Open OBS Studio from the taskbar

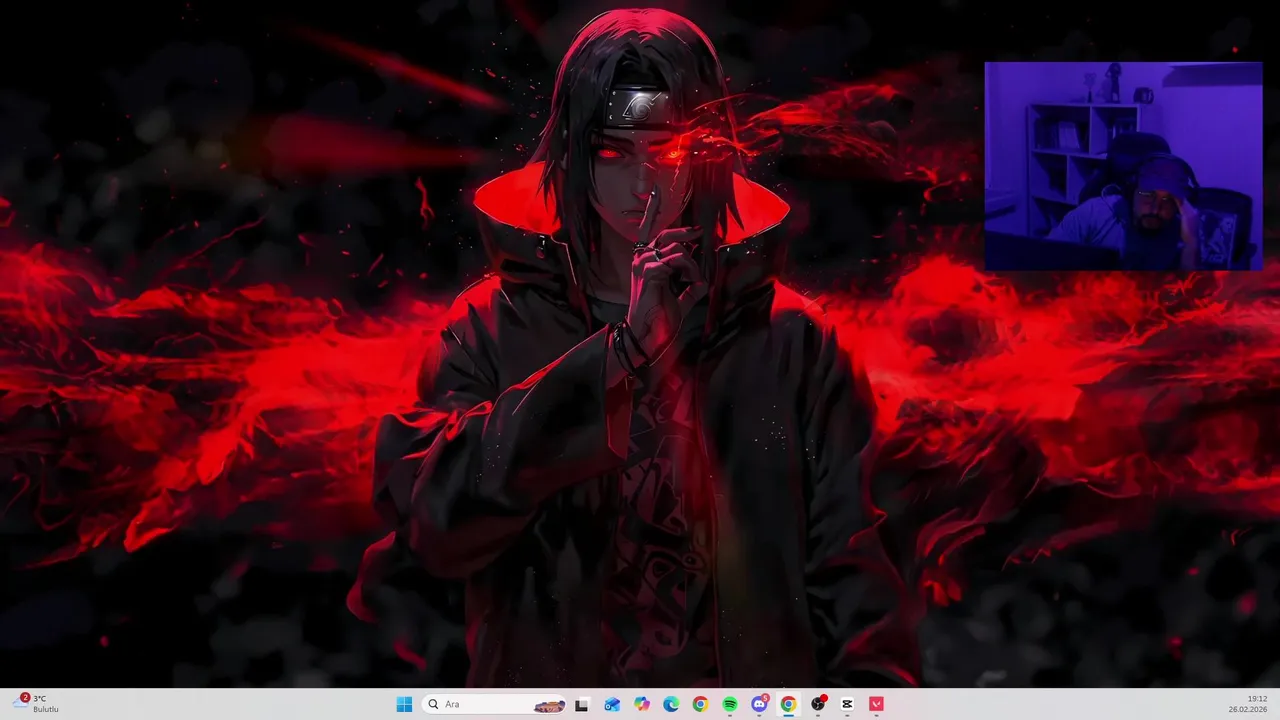tap(818, 704)
